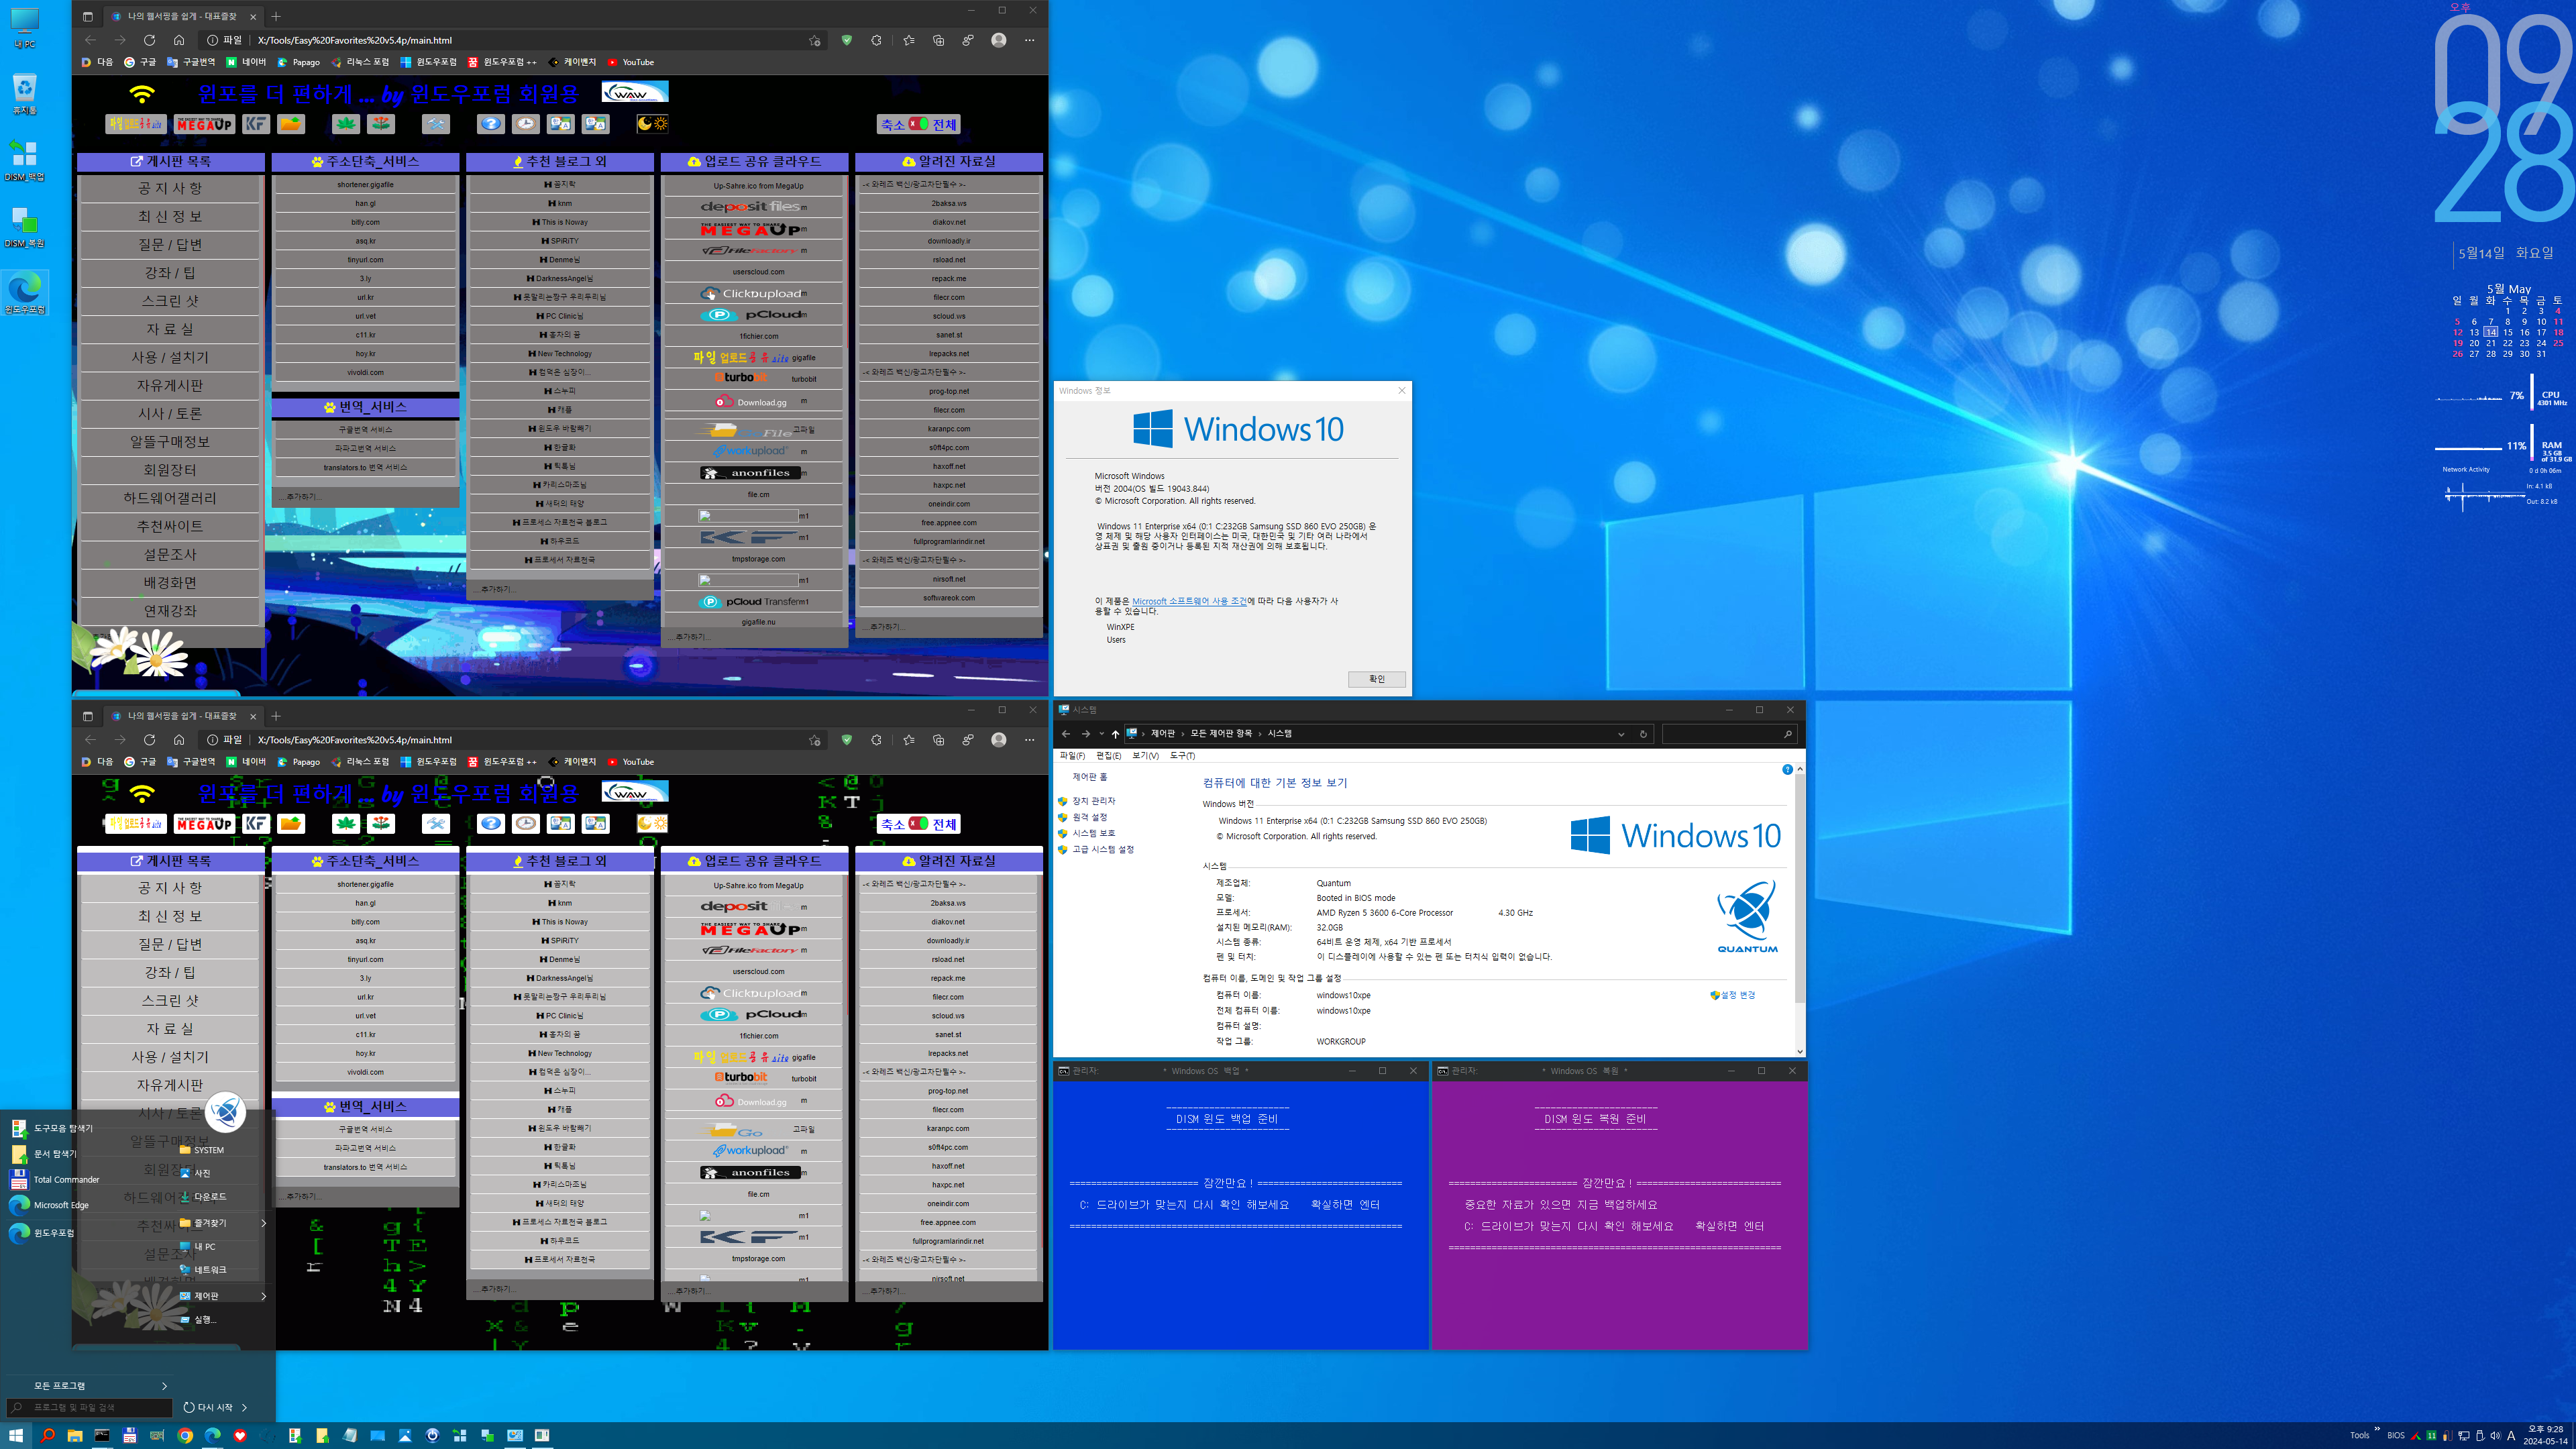This screenshot has width=2576, height=1449.
Task: Click refresh button in upper Edge window
Action: (149, 40)
